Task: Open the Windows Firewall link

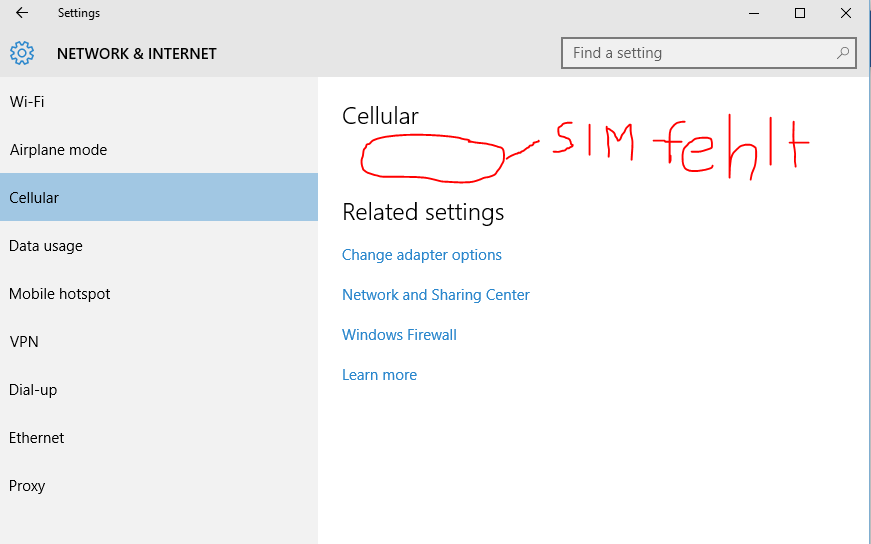Action: (x=399, y=335)
